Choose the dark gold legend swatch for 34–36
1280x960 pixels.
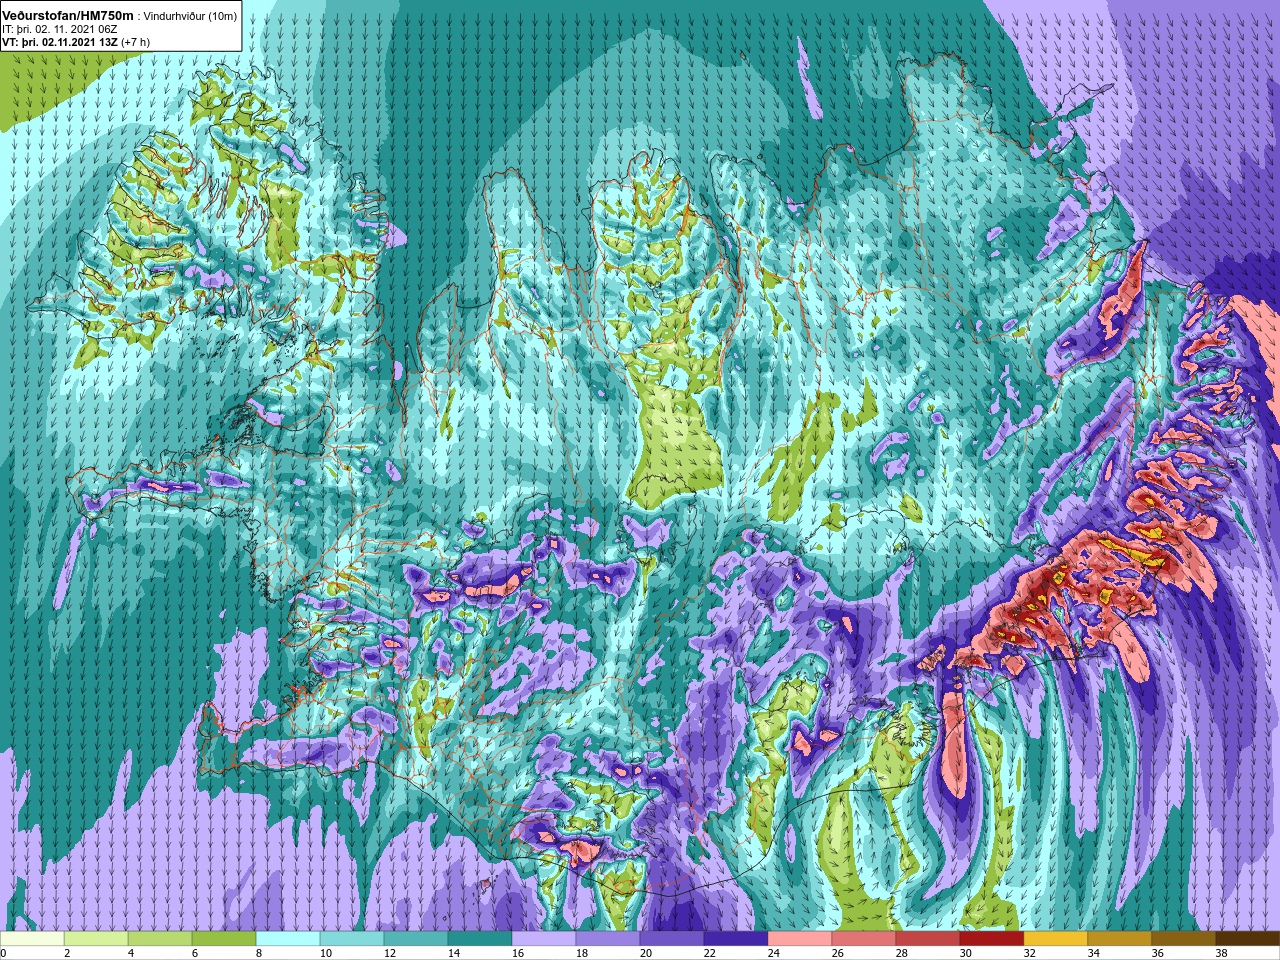coord(1120,939)
